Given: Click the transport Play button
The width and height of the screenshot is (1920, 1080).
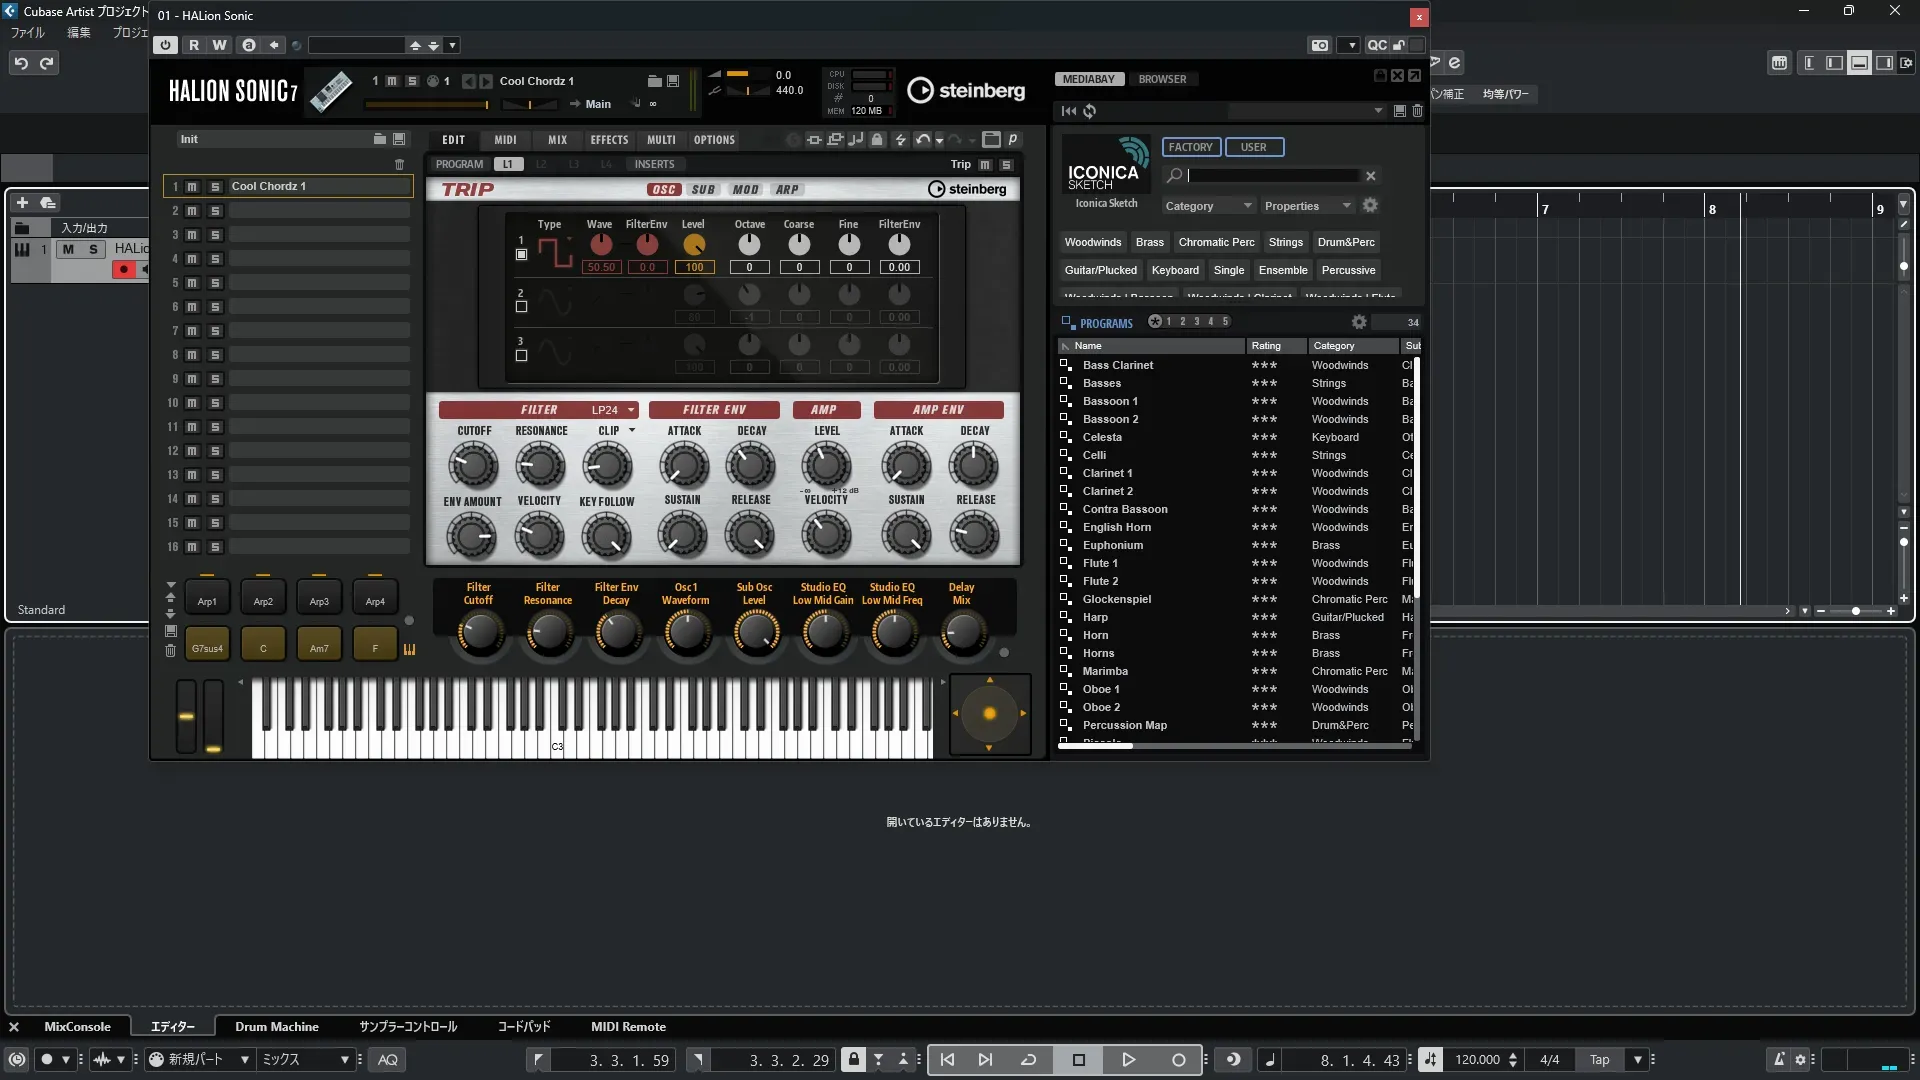Looking at the screenshot, I should [x=1128, y=1060].
